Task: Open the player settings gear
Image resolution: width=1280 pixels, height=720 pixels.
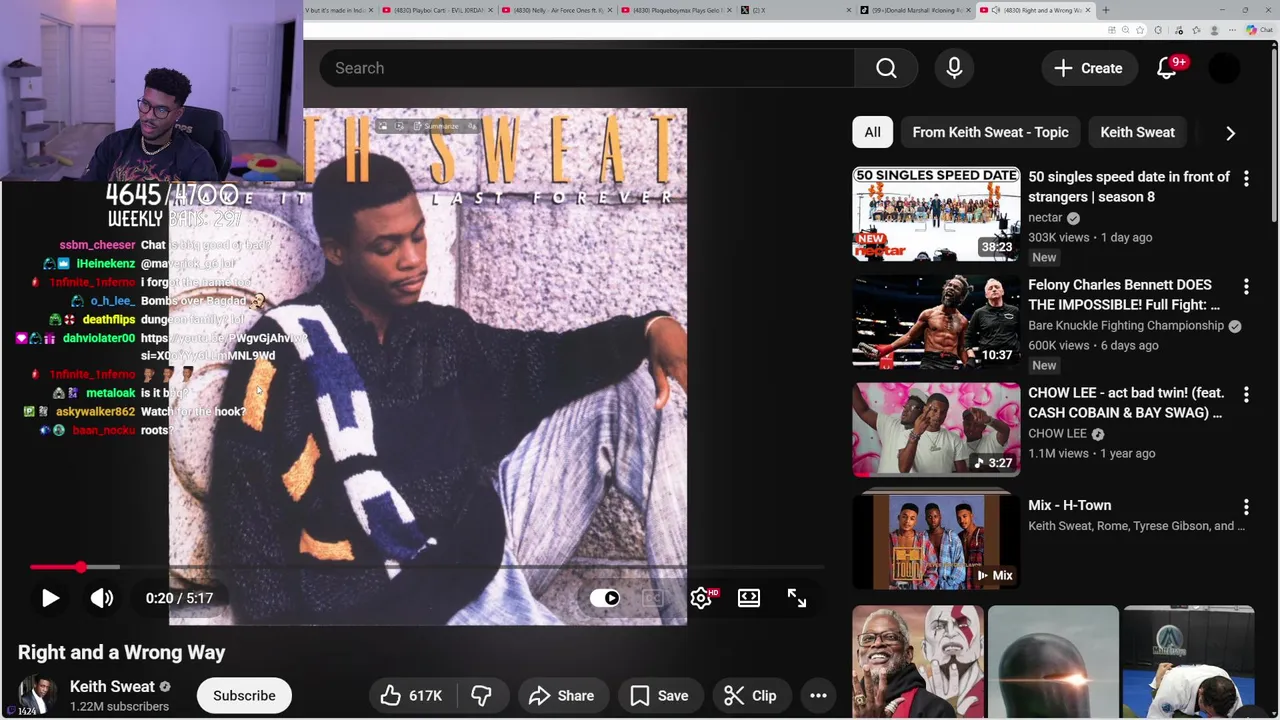Action: pos(701,598)
